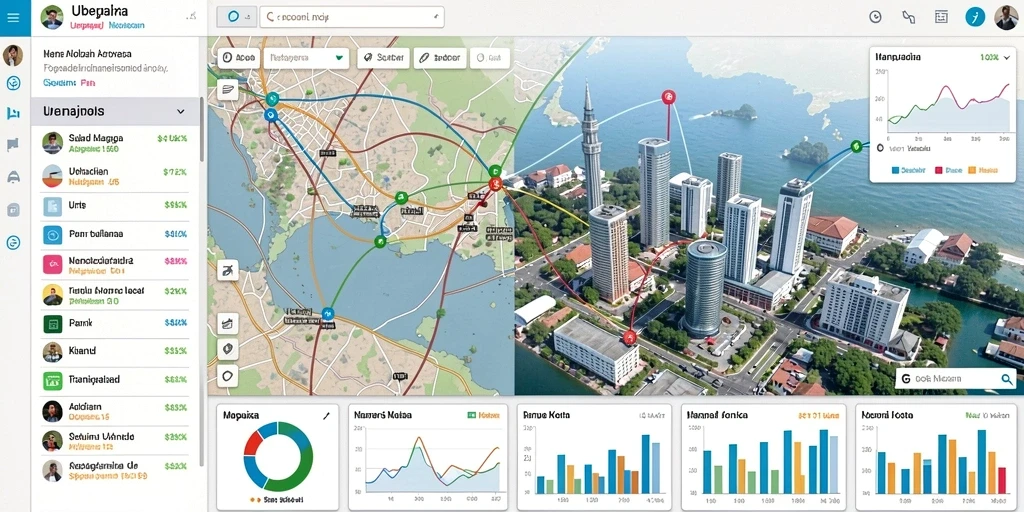Click the search box over the aerial view
The image size is (1024, 512).
[955, 379]
